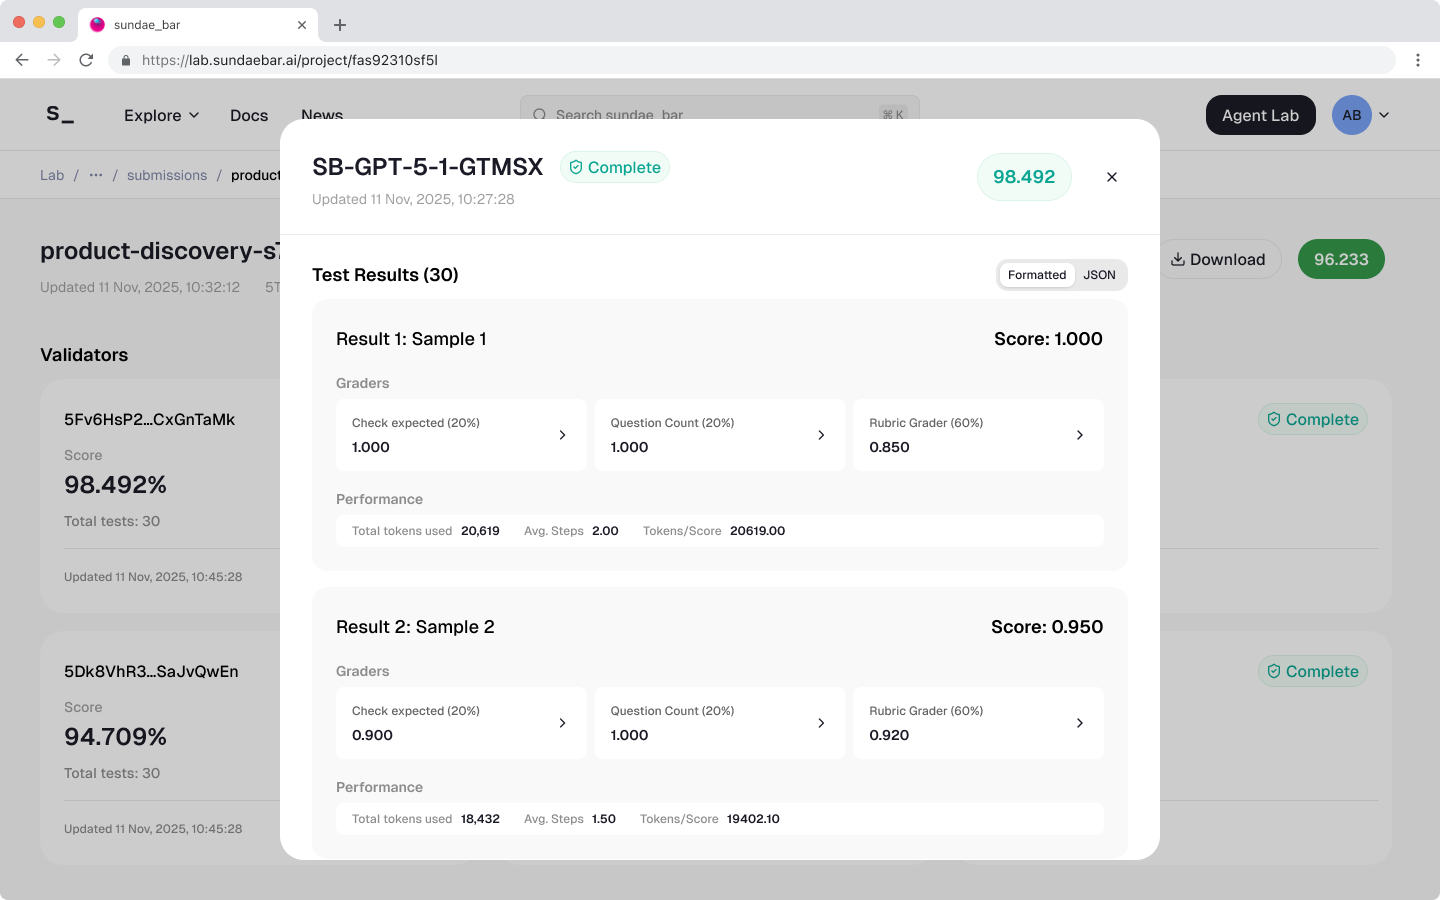Click the Test Results (30) heading
Image resolution: width=1440 pixels, height=900 pixels.
(x=385, y=275)
